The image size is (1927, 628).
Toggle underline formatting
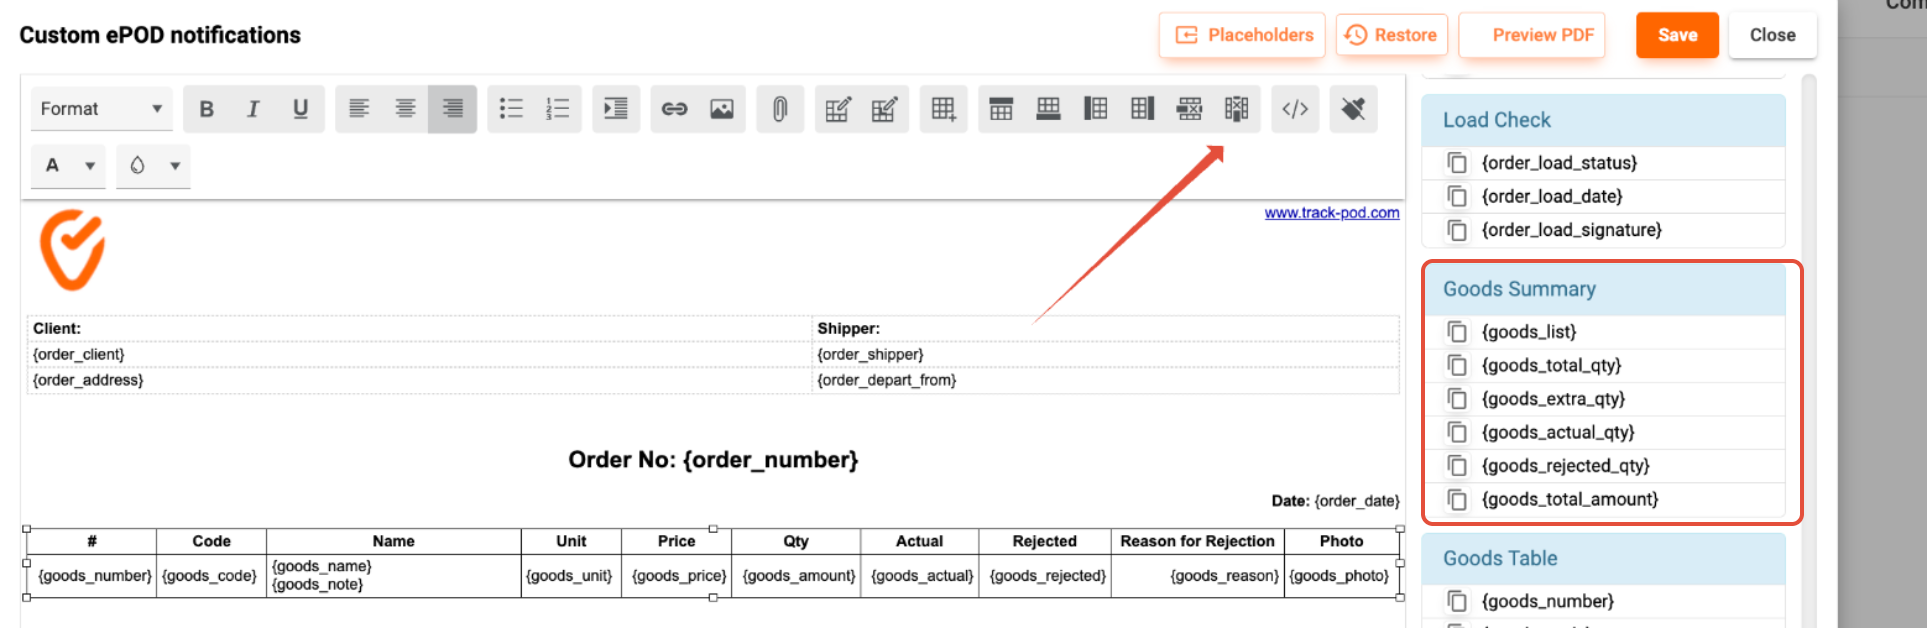pos(300,109)
